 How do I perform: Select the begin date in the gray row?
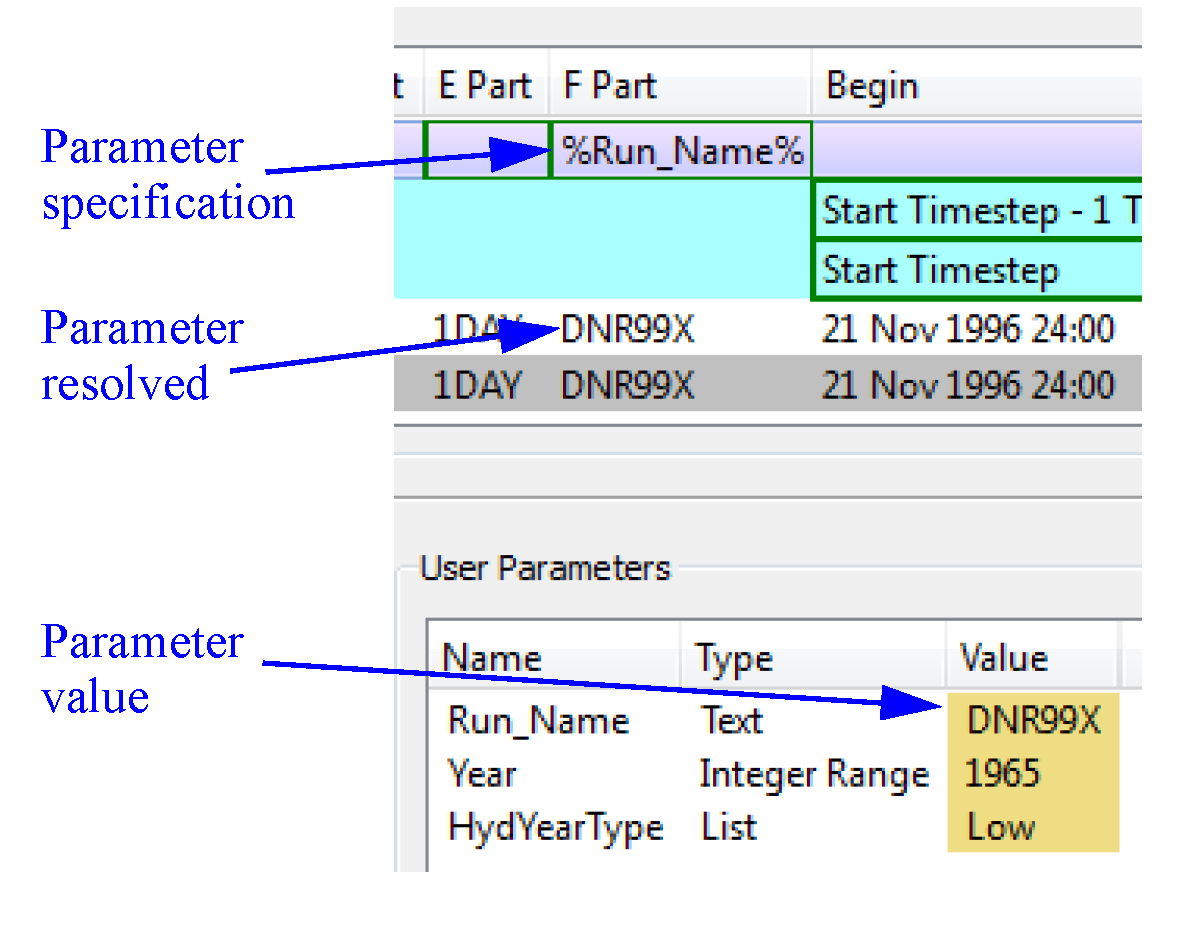coord(967,385)
